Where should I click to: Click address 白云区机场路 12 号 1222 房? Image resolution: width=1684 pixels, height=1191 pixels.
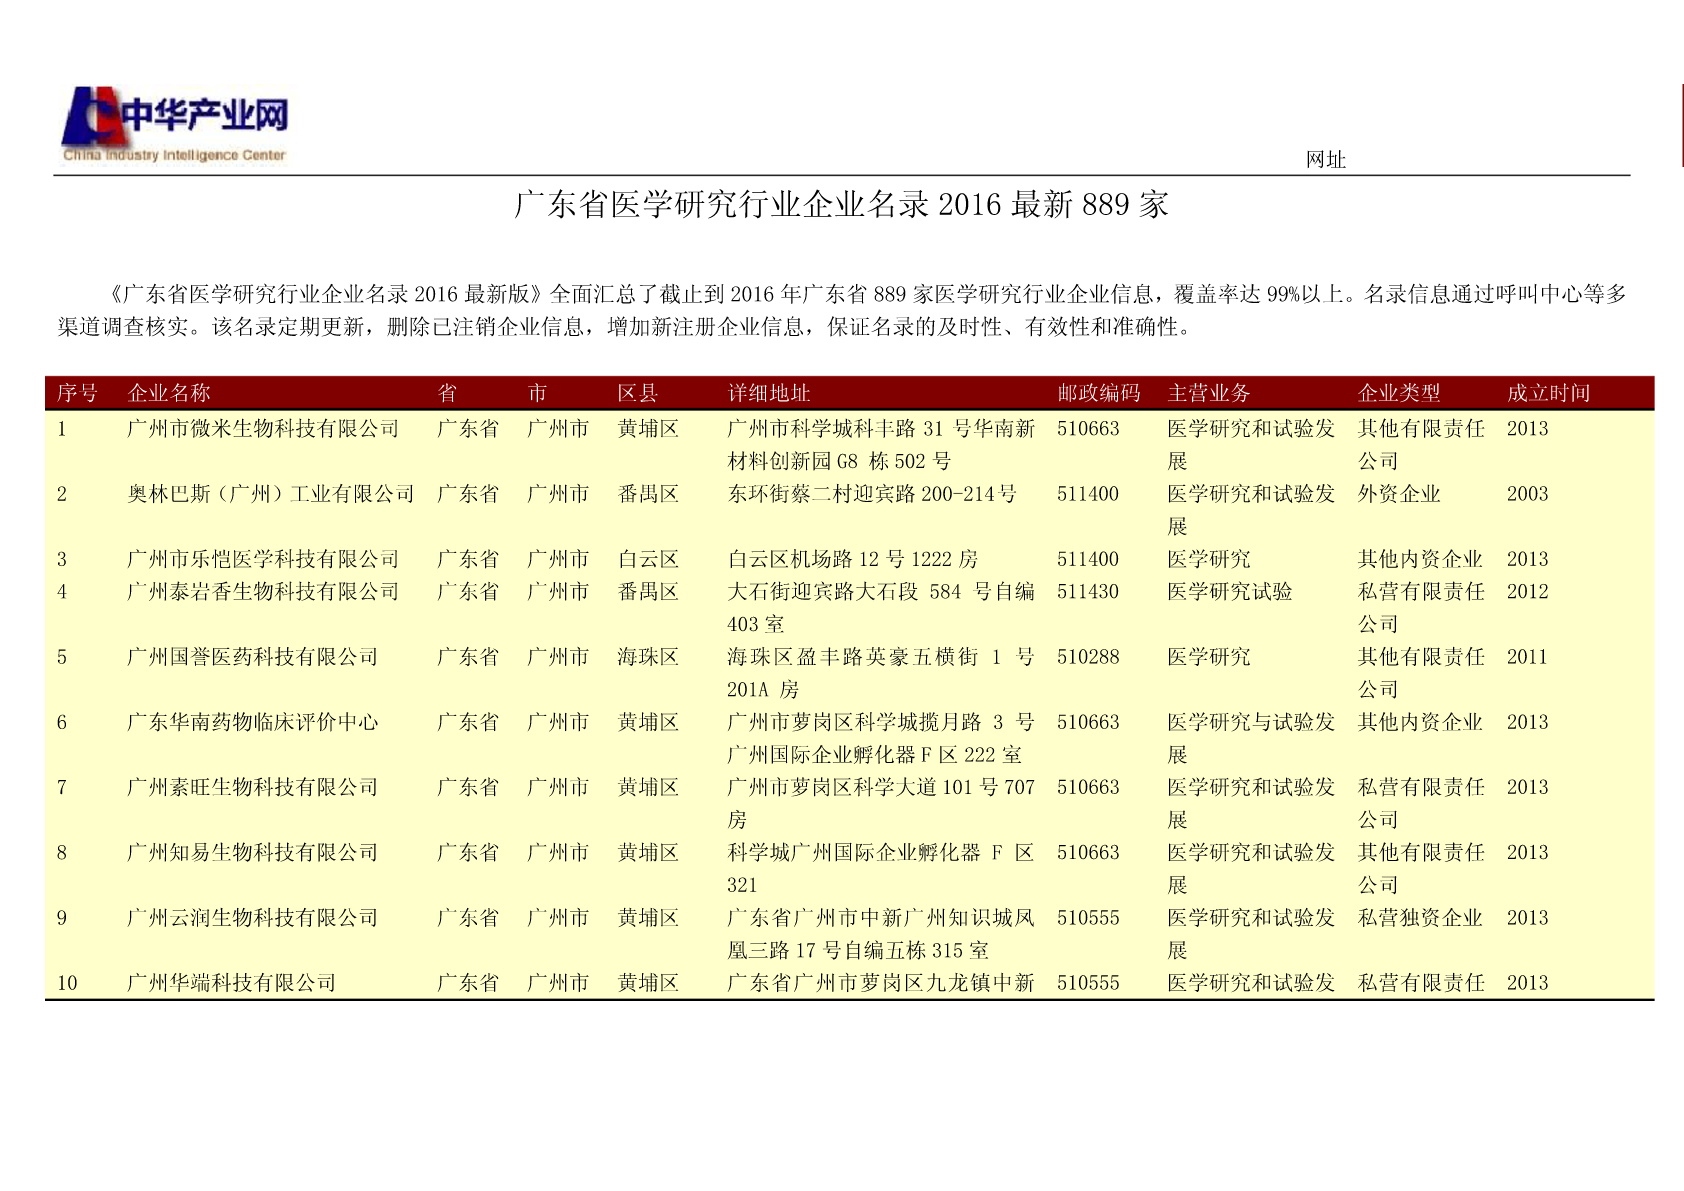click(853, 559)
